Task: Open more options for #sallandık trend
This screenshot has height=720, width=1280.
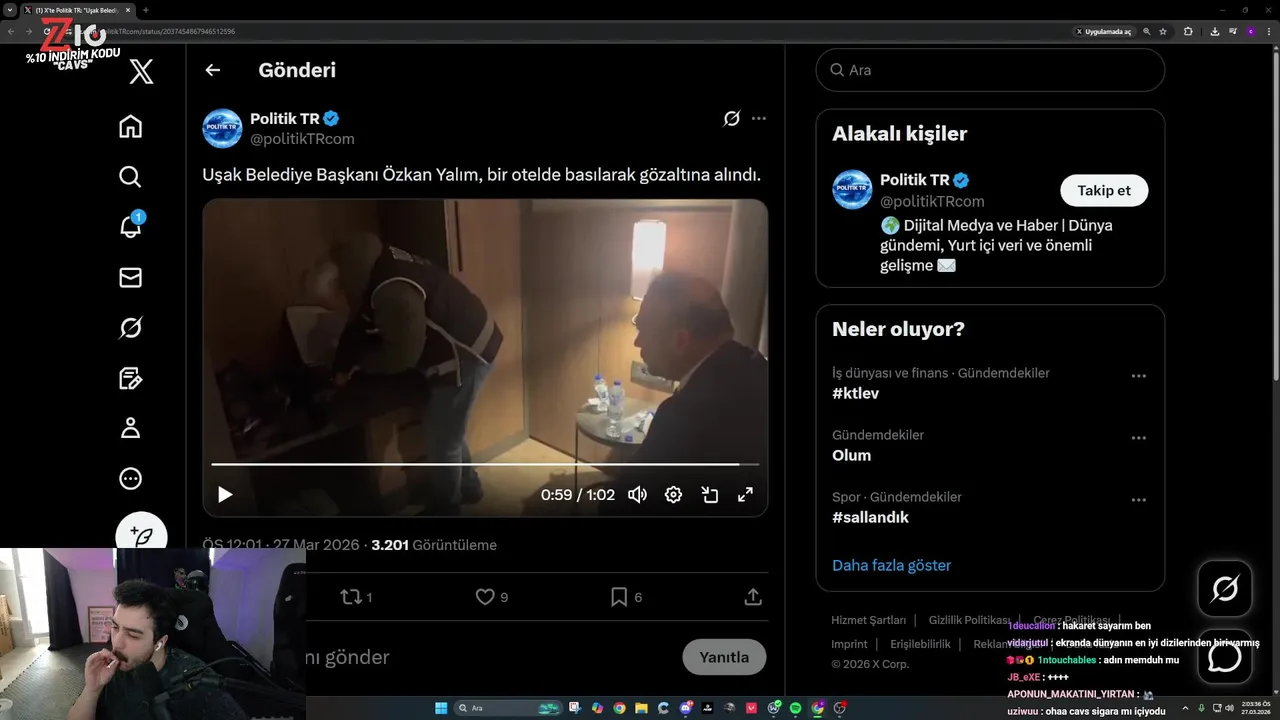Action: pyautogui.click(x=1138, y=500)
